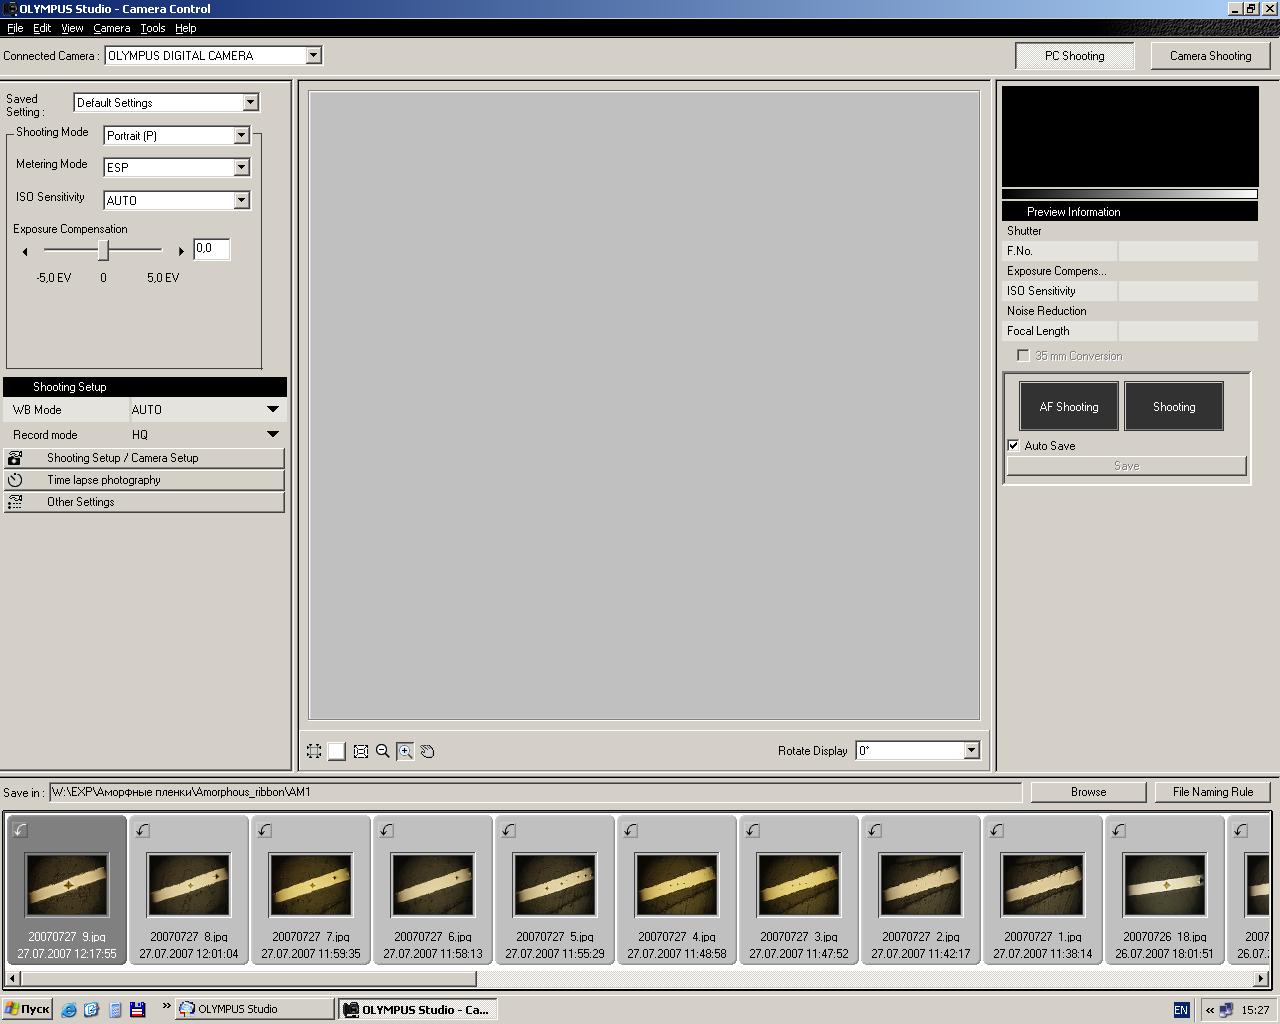
Task: Switch to Camera Shooting mode
Action: (1211, 56)
